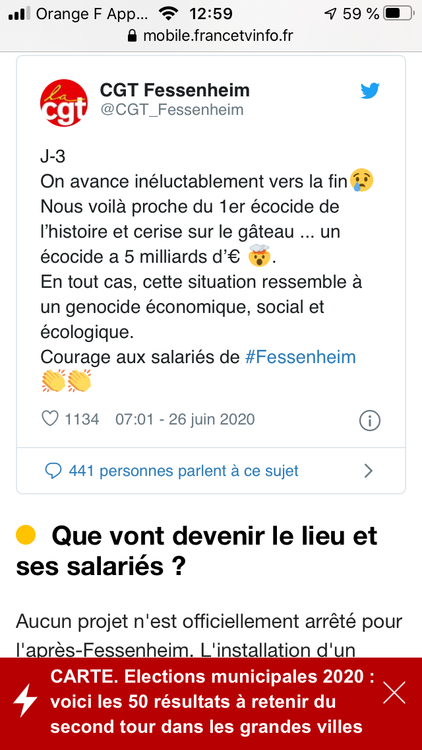The height and width of the screenshot is (750, 422).
Task: Read the CARTE Elections municipales 2020 headline
Action: pos(212,702)
